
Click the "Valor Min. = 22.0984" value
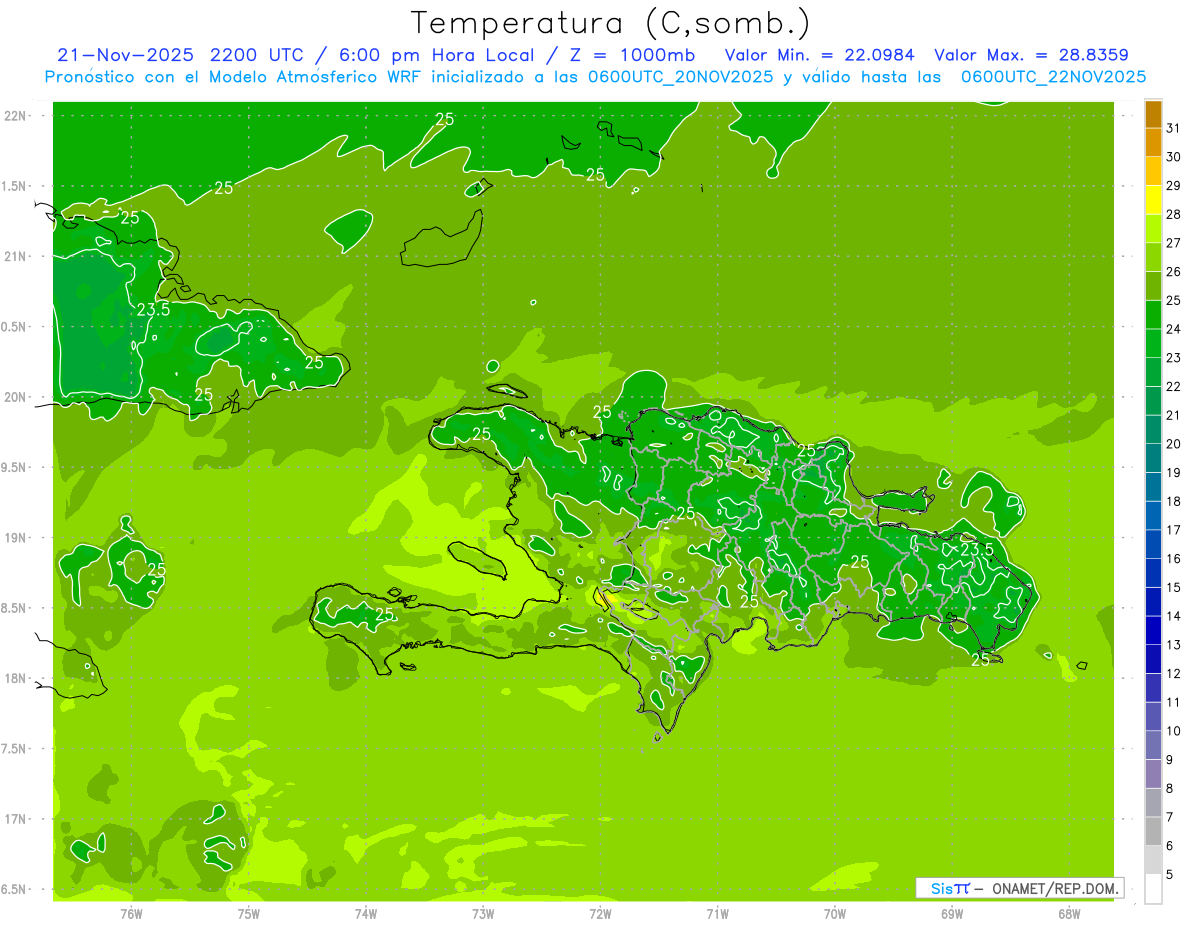819,55
